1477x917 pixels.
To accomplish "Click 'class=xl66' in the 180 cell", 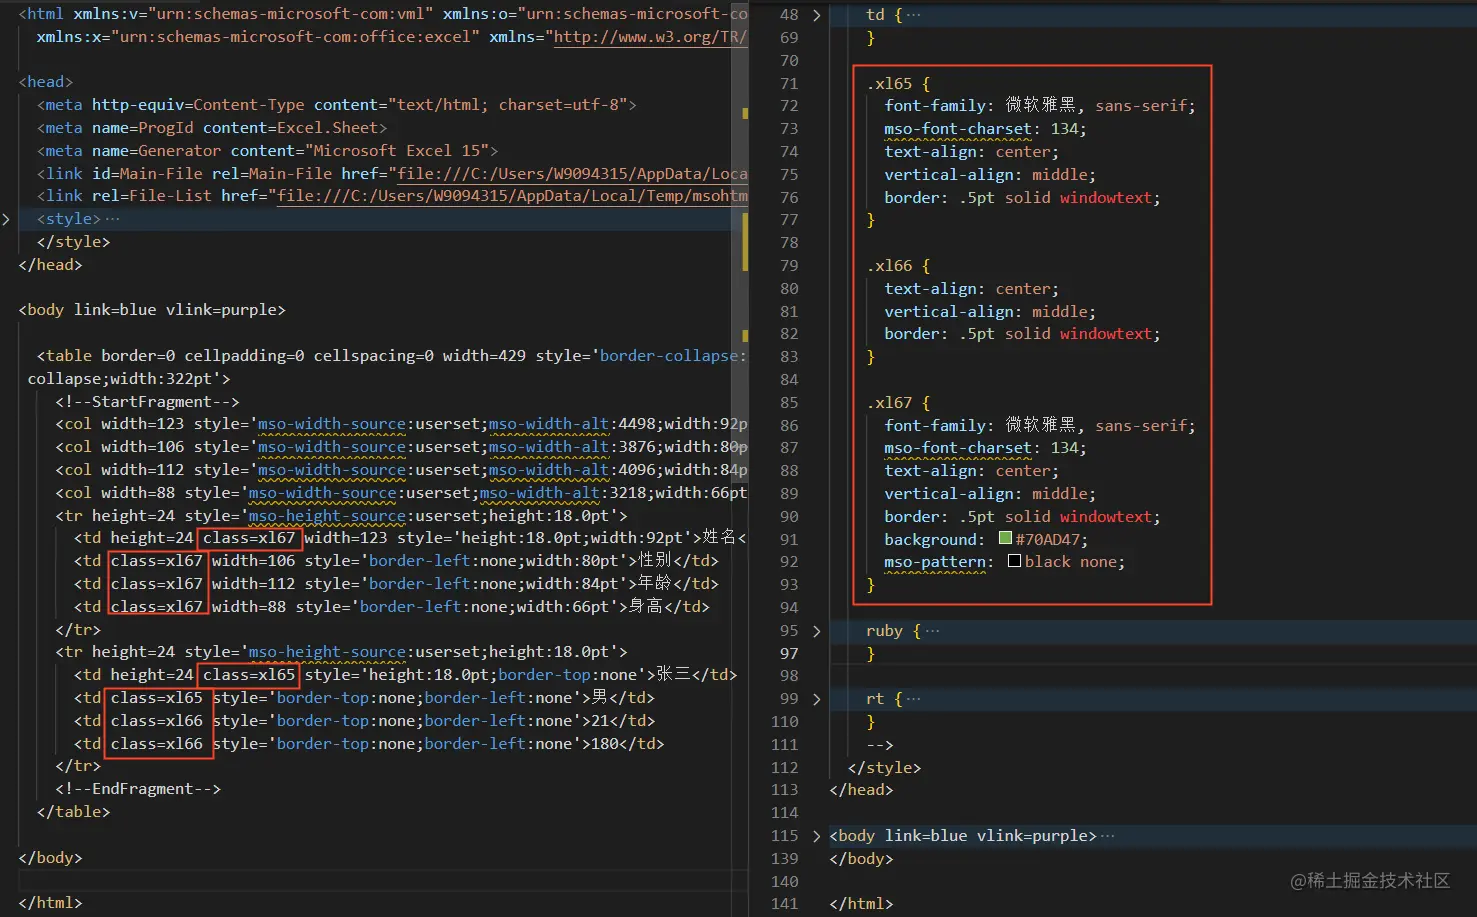I will tap(157, 744).
